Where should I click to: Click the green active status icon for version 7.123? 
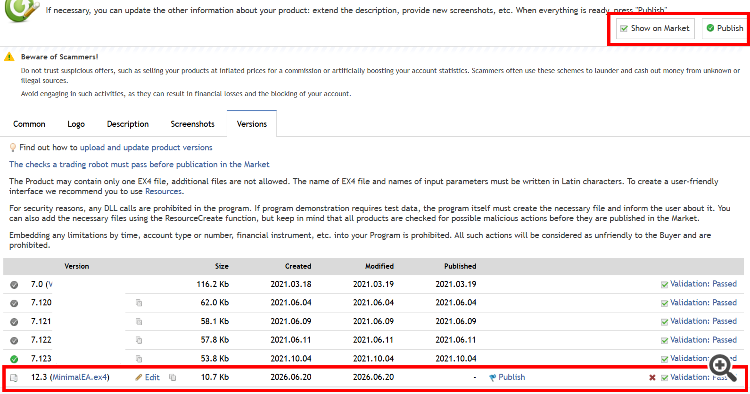pos(14,359)
